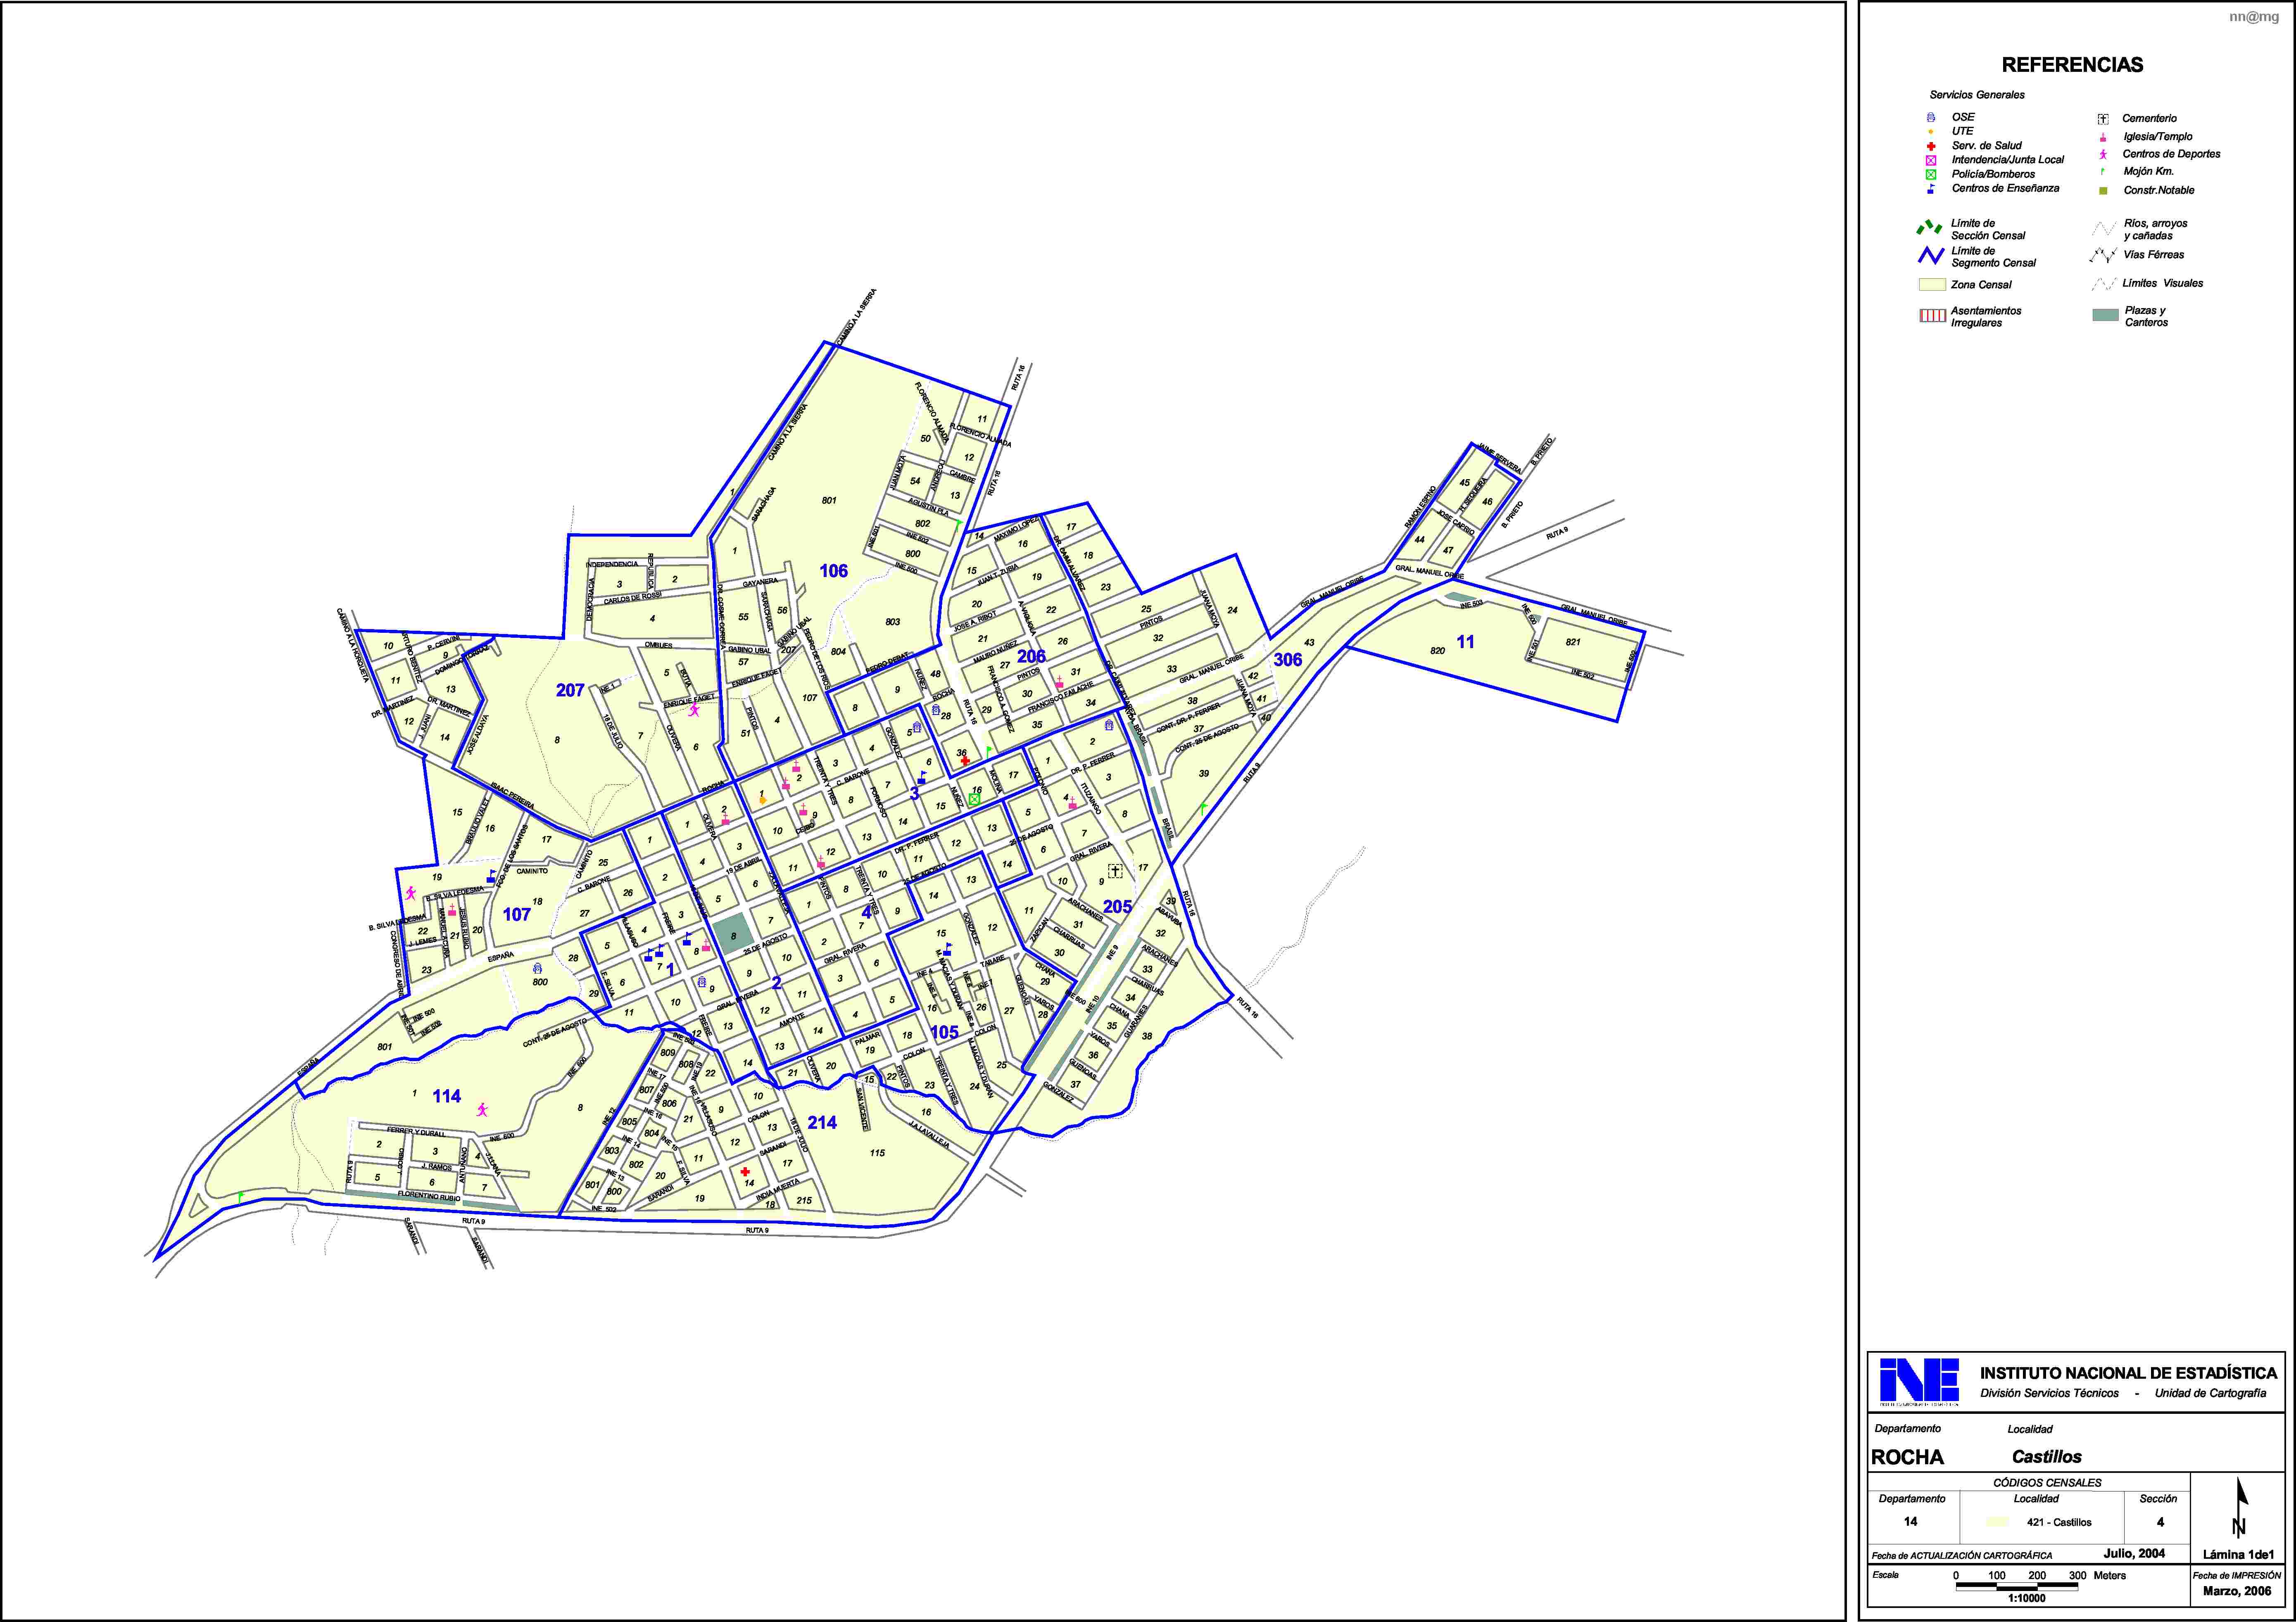Select census segment label 106
The width and height of the screenshot is (2296, 1622).
click(x=833, y=571)
